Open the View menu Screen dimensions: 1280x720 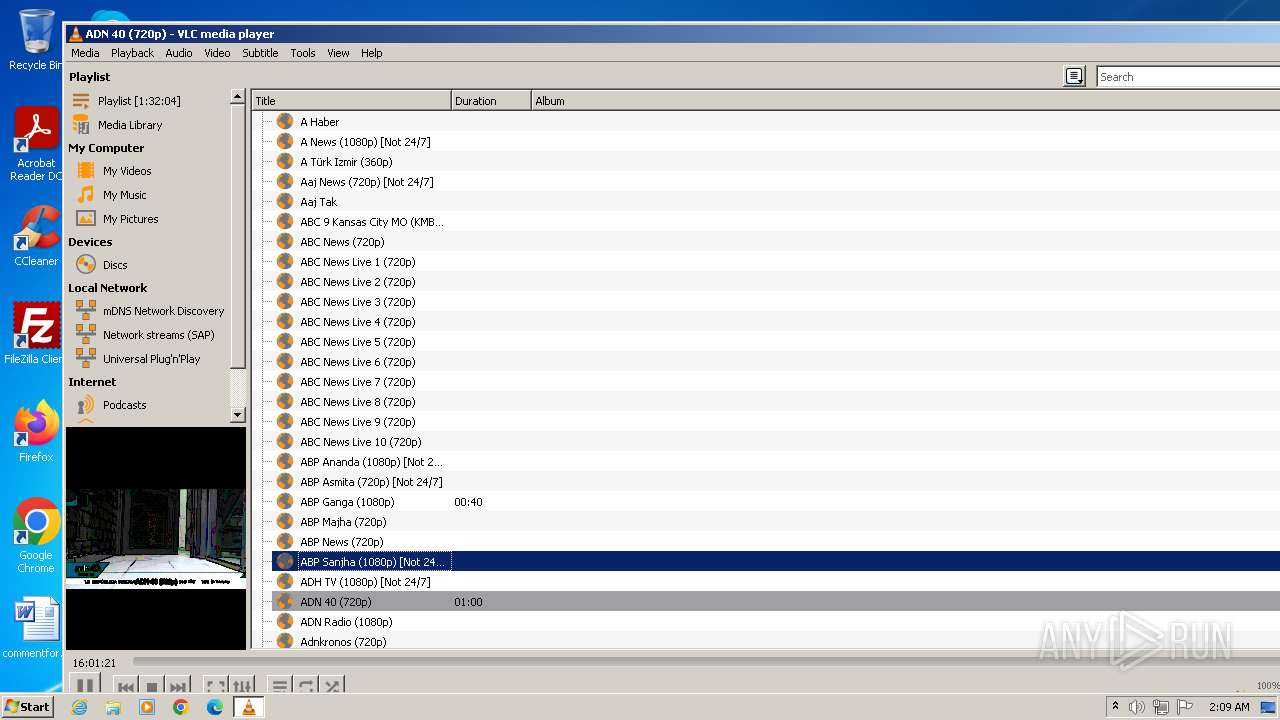click(338, 53)
